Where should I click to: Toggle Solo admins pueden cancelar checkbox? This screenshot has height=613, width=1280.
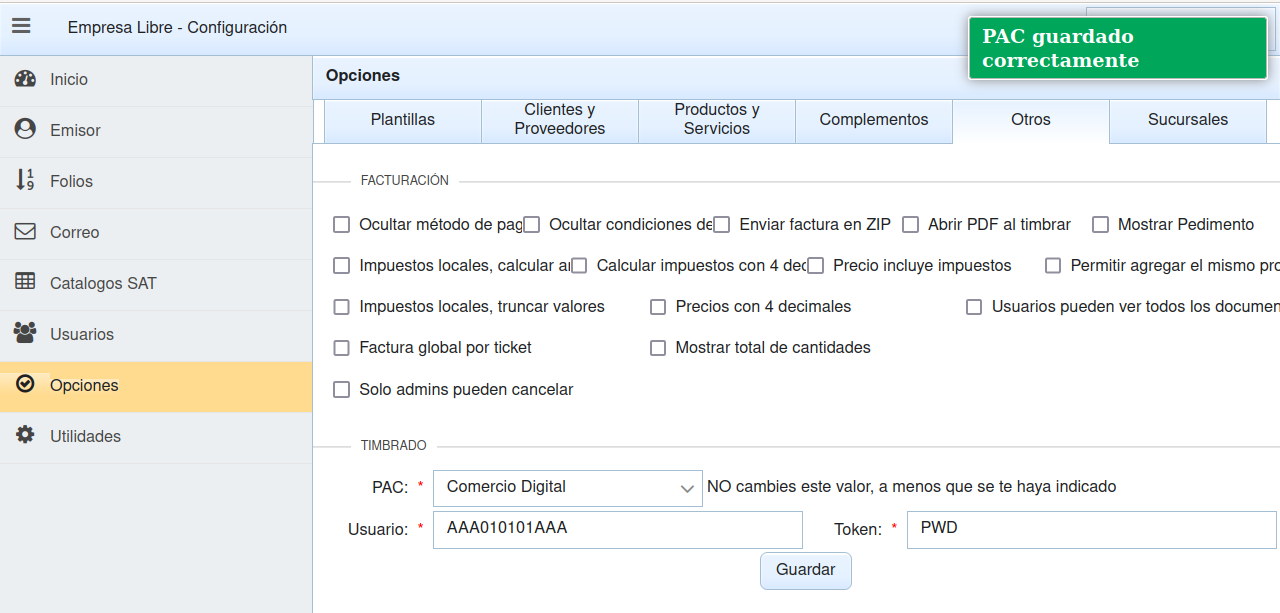coord(341,390)
